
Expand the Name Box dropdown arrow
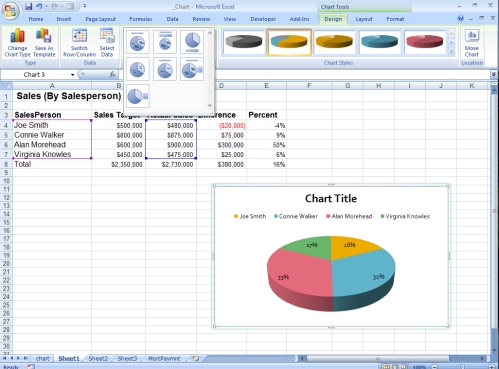pos(72,75)
